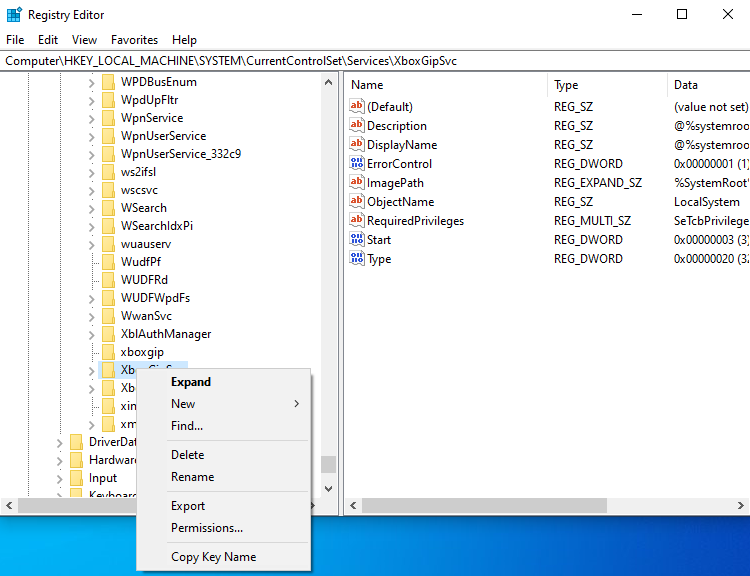Choose Expand from the context menu
750x576 pixels.
[x=224, y=382]
